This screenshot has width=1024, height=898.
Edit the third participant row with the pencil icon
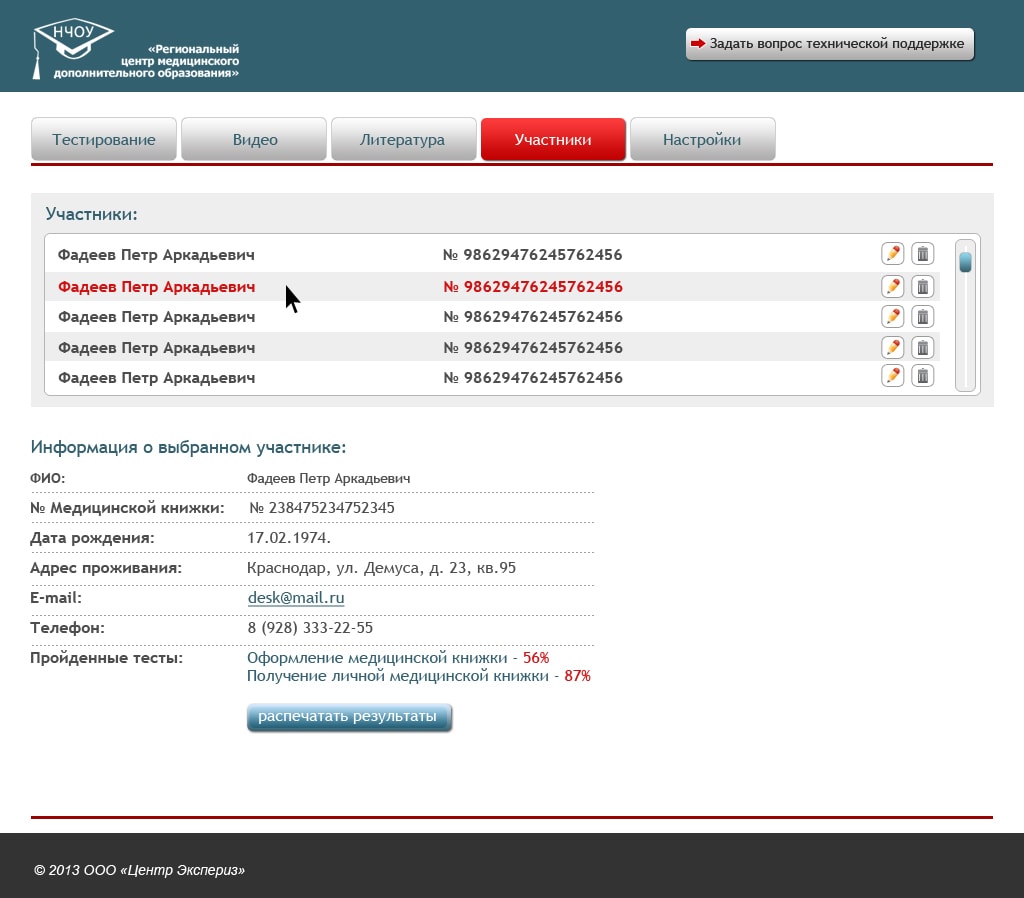point(892,317)
